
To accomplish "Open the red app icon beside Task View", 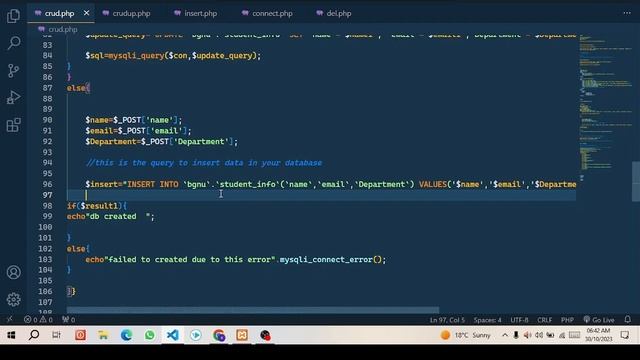I will pos(80,335).
